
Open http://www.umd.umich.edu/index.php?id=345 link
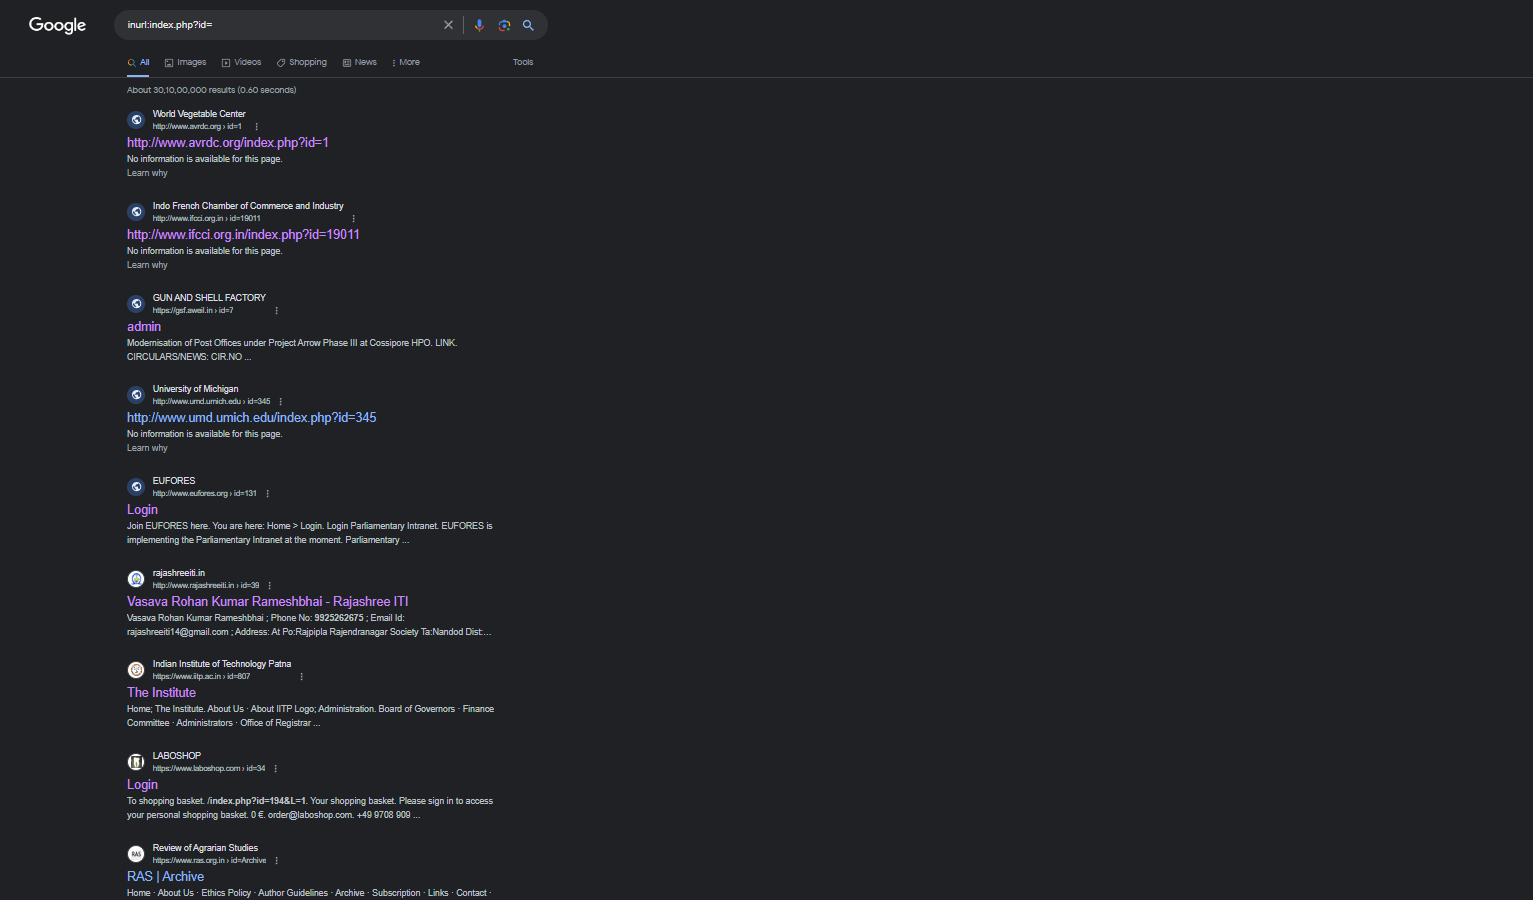point(252,418)
